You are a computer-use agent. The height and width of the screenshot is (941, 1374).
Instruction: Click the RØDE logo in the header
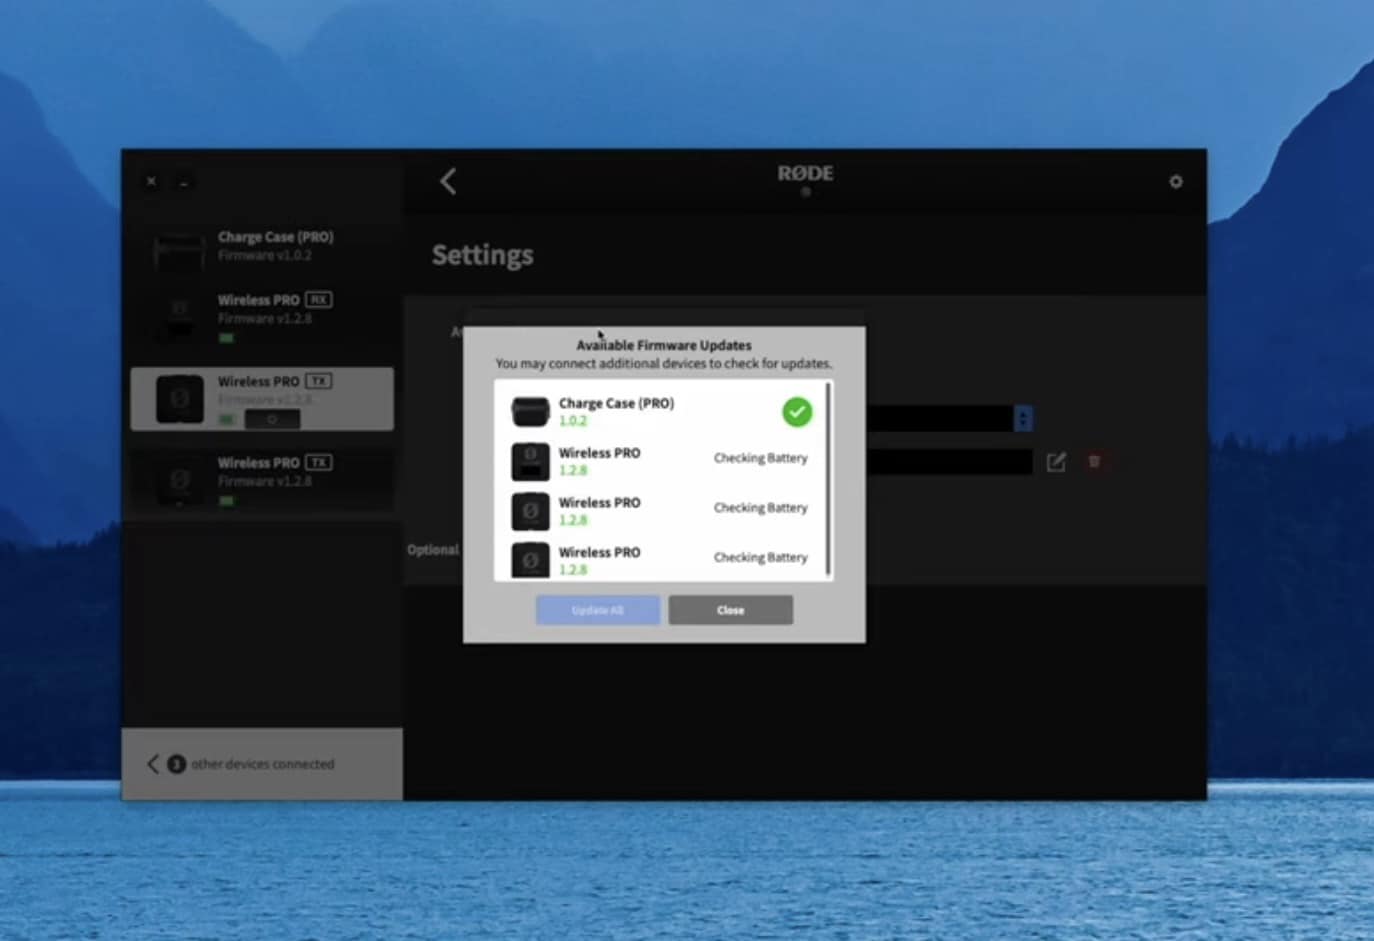(x=805, y=173)
